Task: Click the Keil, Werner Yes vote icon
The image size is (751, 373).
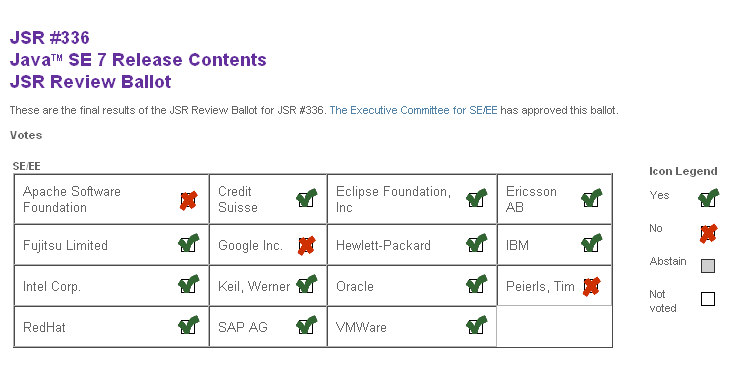Action: [307, 284]
